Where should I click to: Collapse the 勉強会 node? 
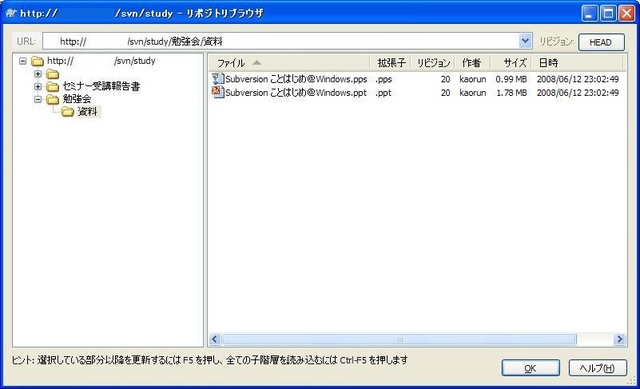38,99
